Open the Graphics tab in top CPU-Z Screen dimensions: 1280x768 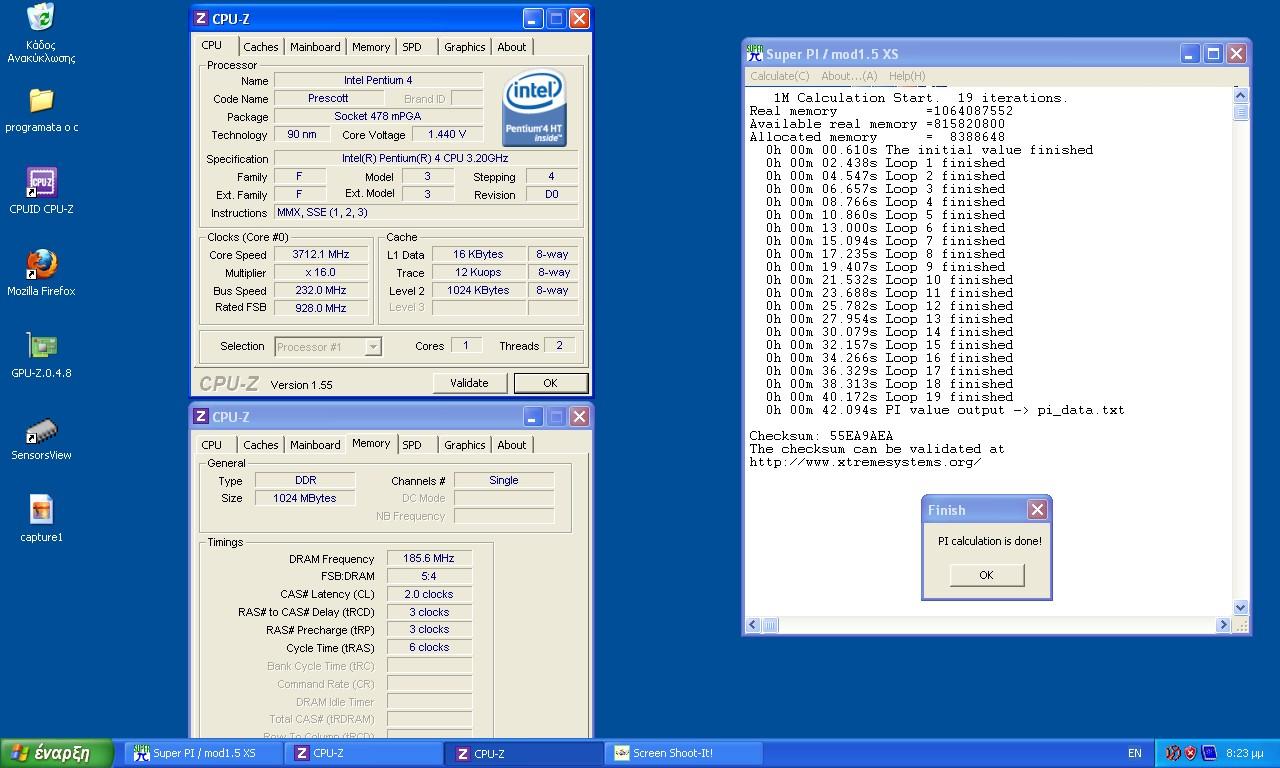tap(464, 47)
